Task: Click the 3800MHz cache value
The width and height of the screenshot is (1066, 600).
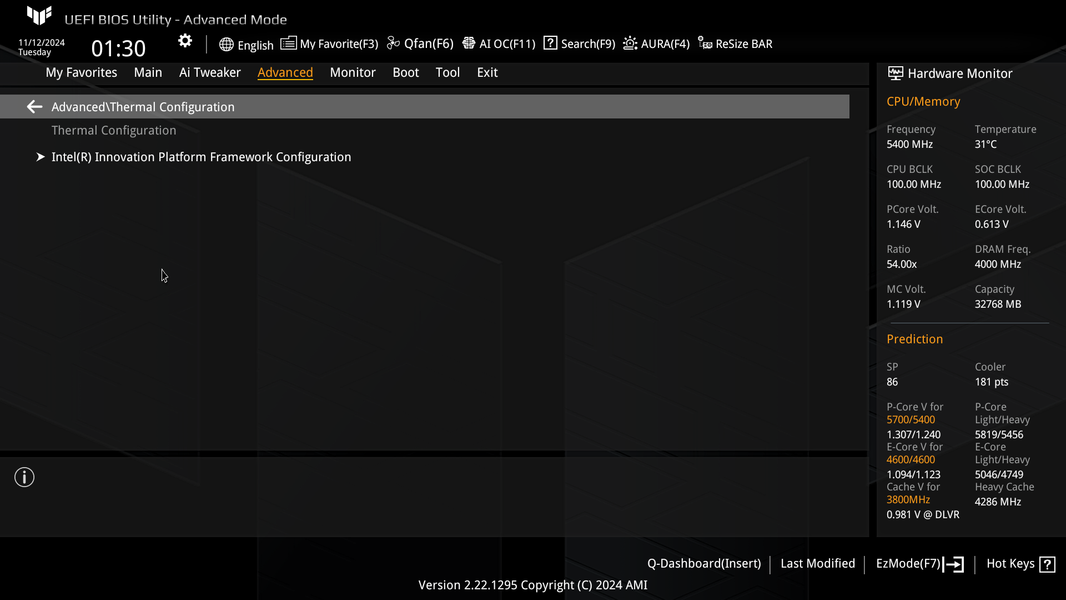Action: click(908, 500)
